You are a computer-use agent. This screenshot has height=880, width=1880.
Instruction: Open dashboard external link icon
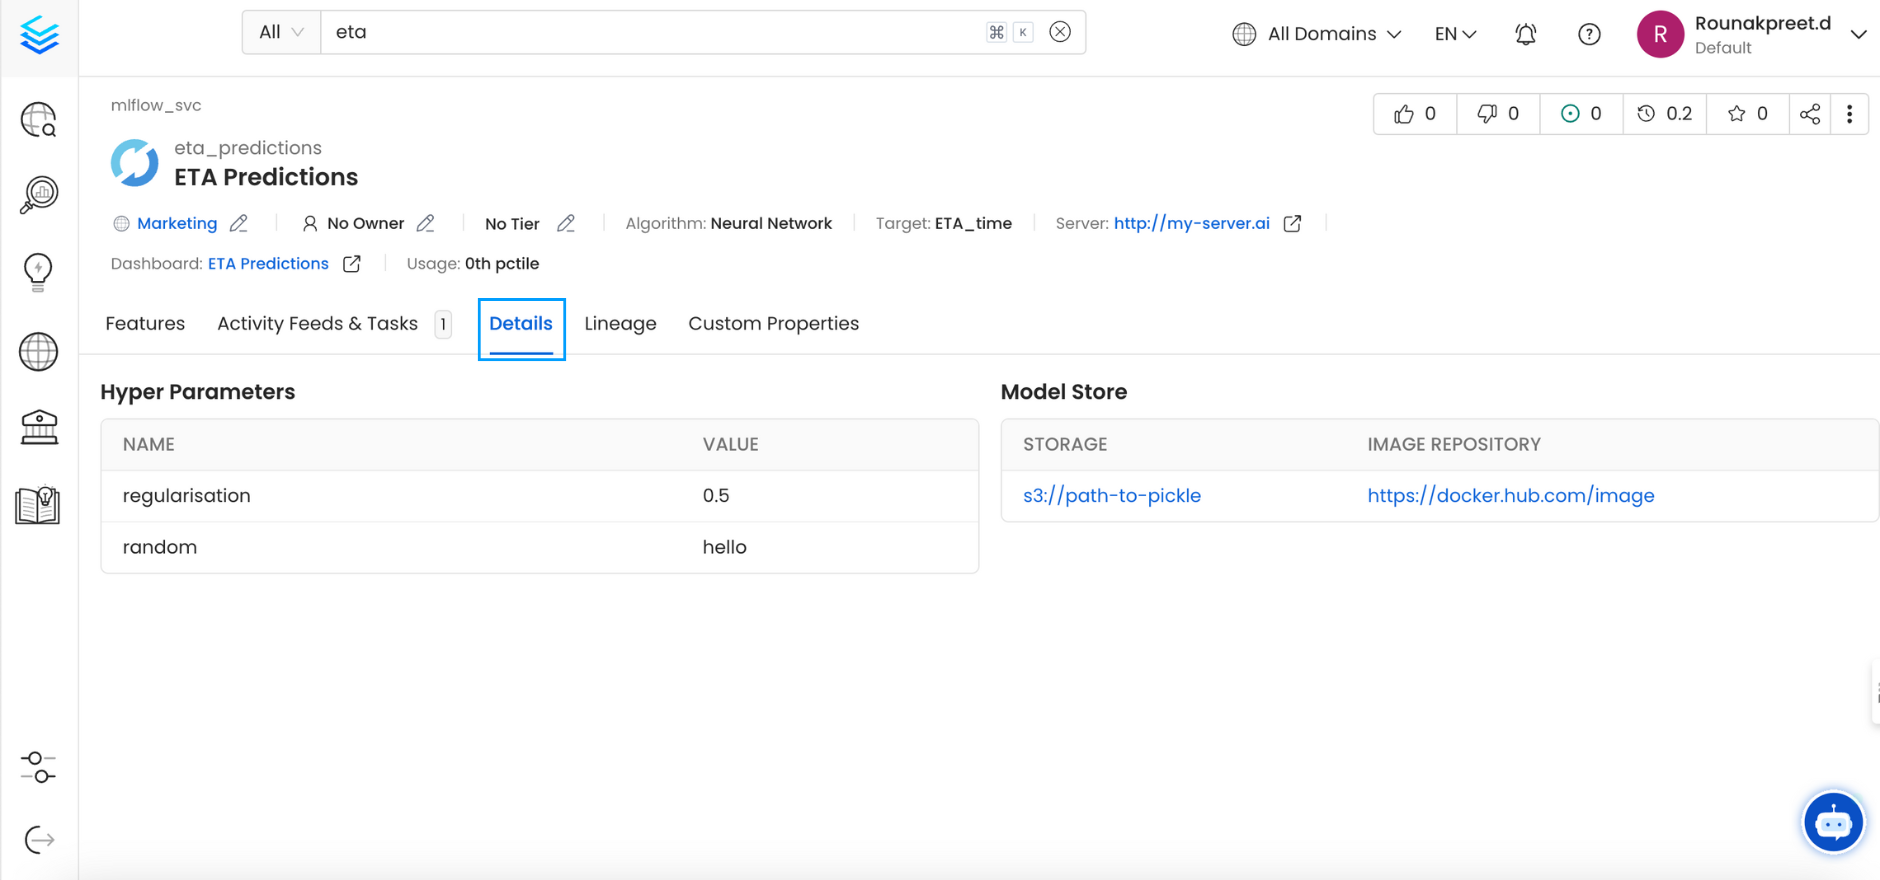[x=351, y=264]
